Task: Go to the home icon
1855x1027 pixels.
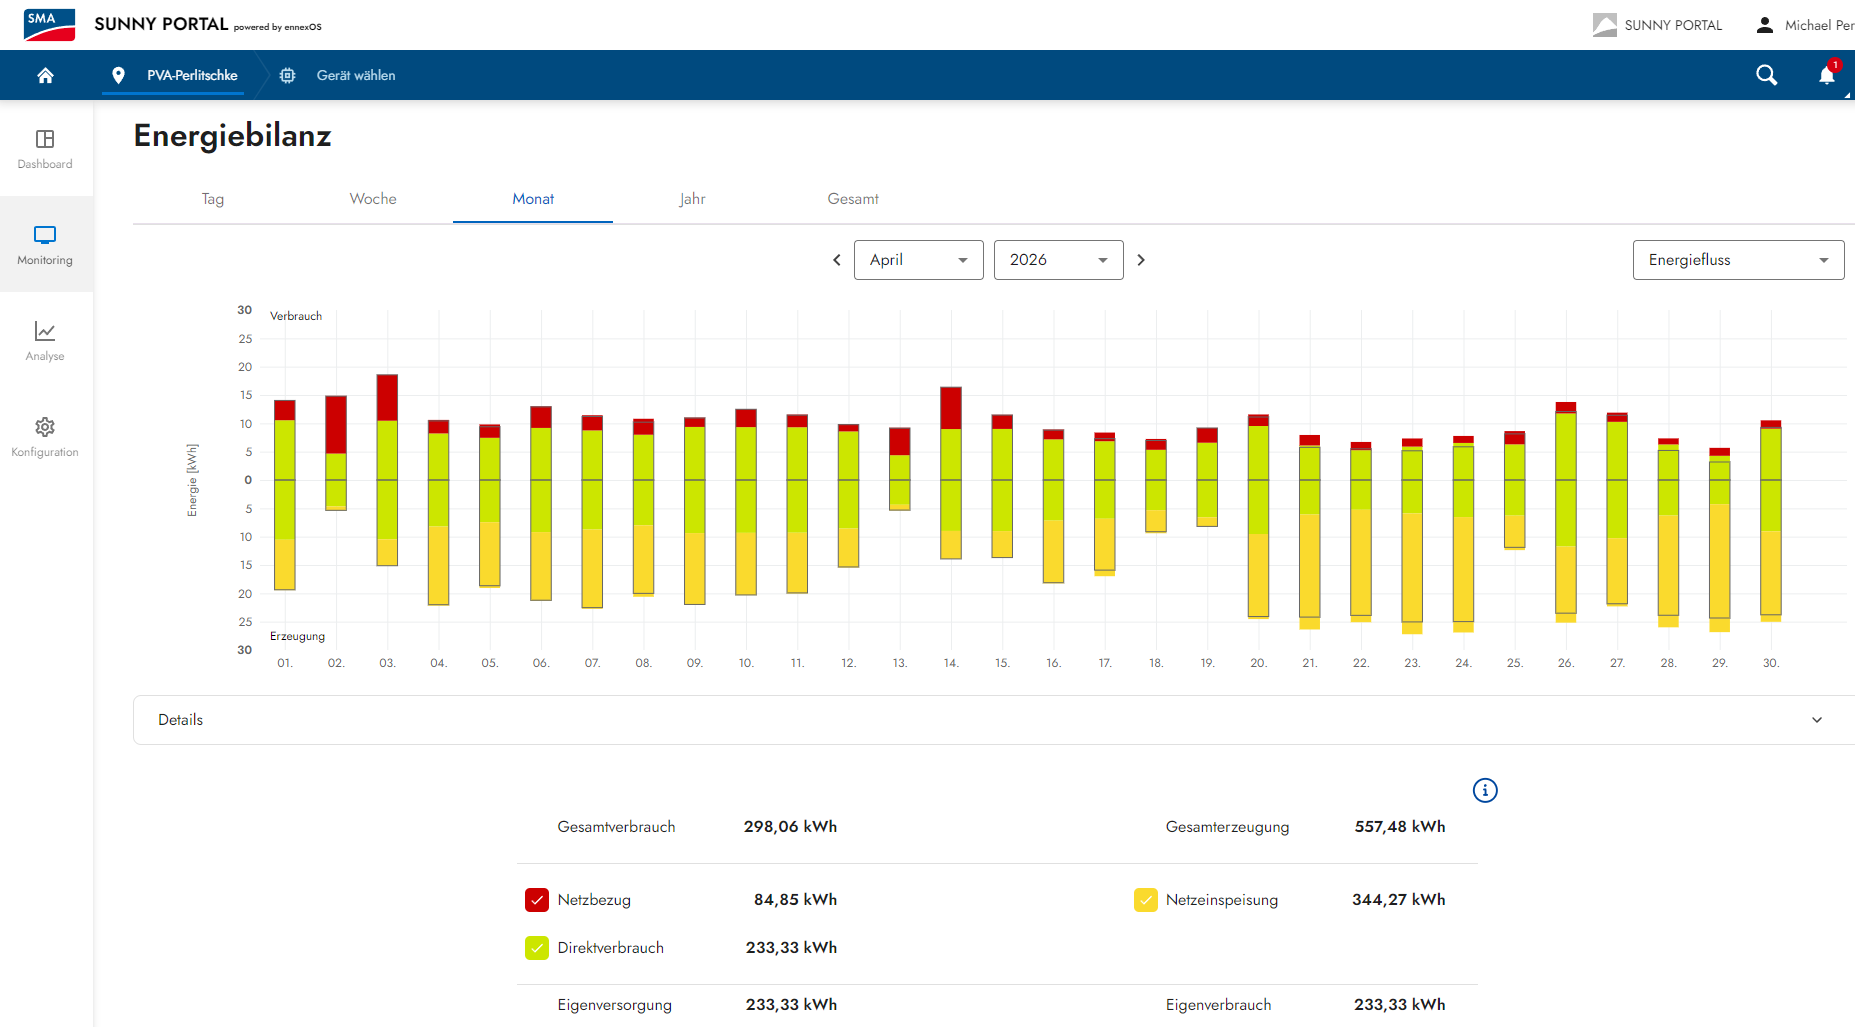Action: (45, 75)
